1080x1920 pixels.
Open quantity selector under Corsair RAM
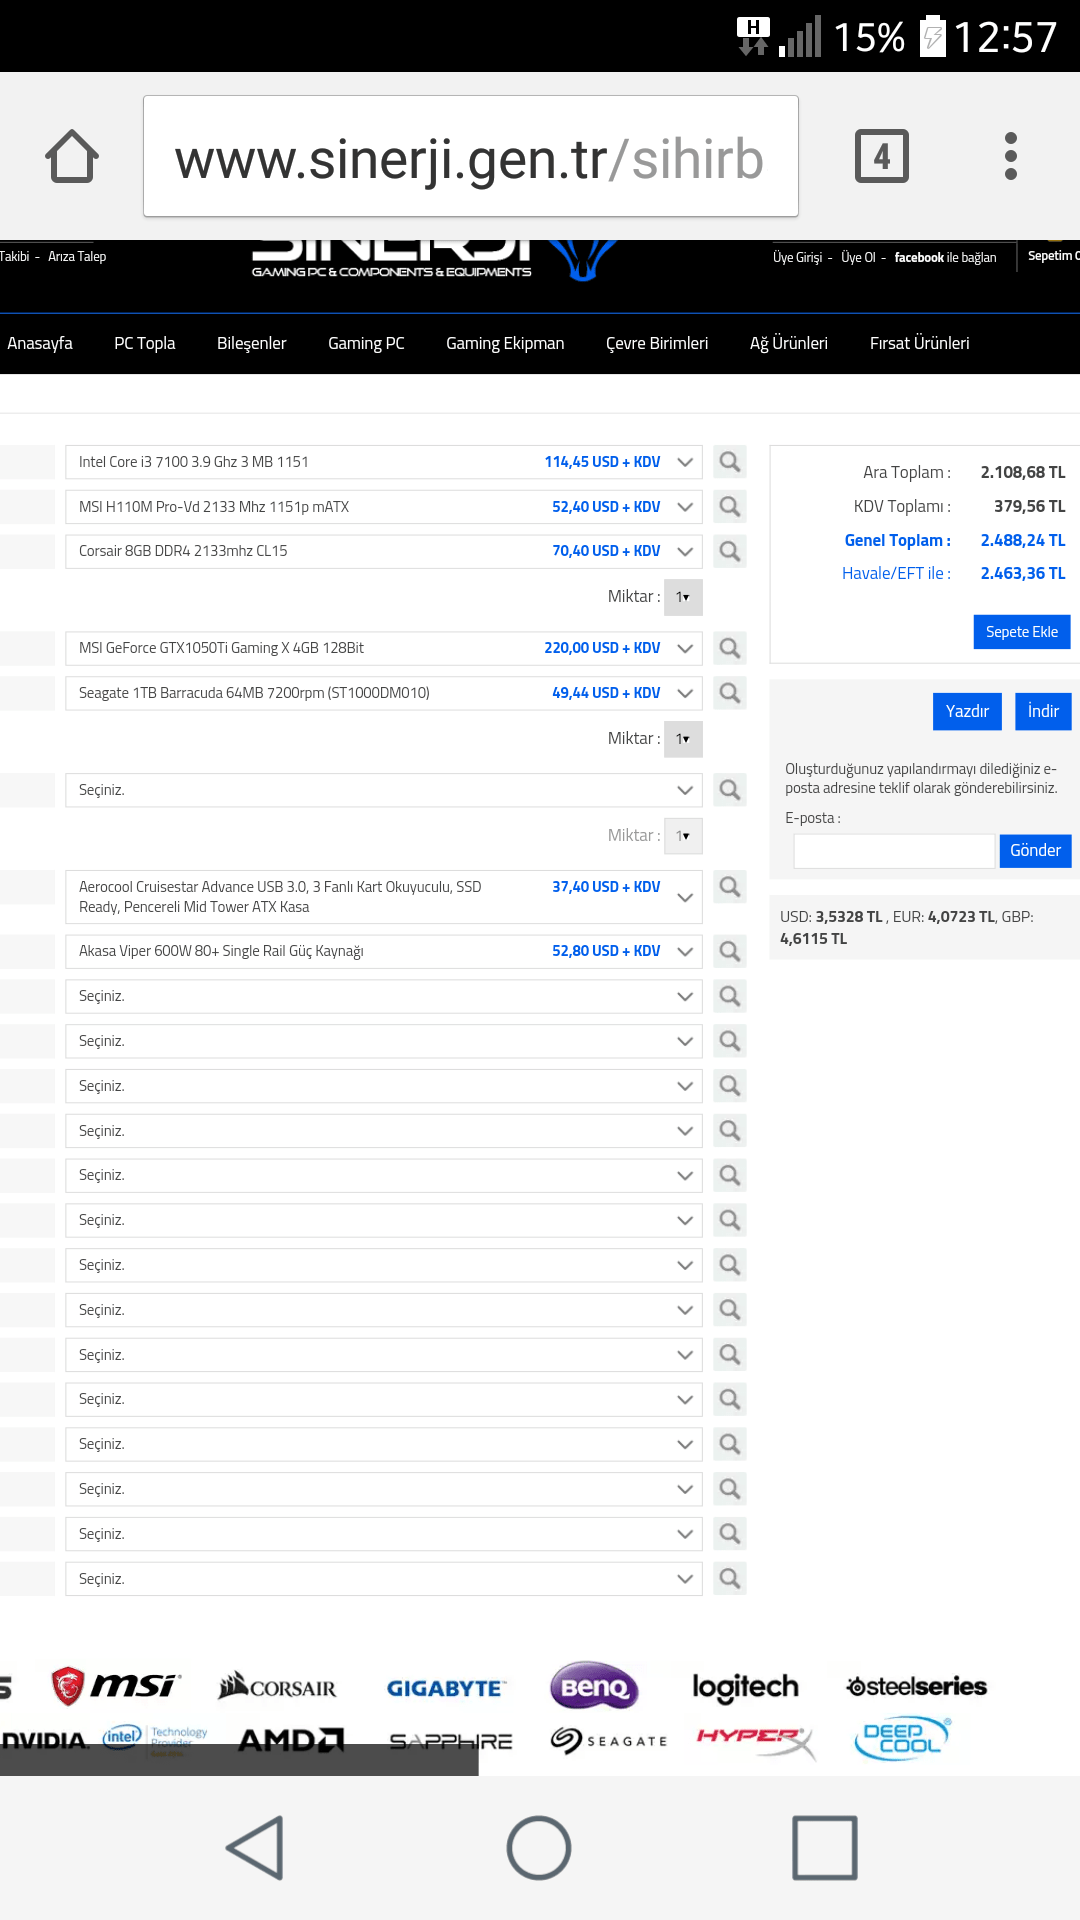[683, 597]
